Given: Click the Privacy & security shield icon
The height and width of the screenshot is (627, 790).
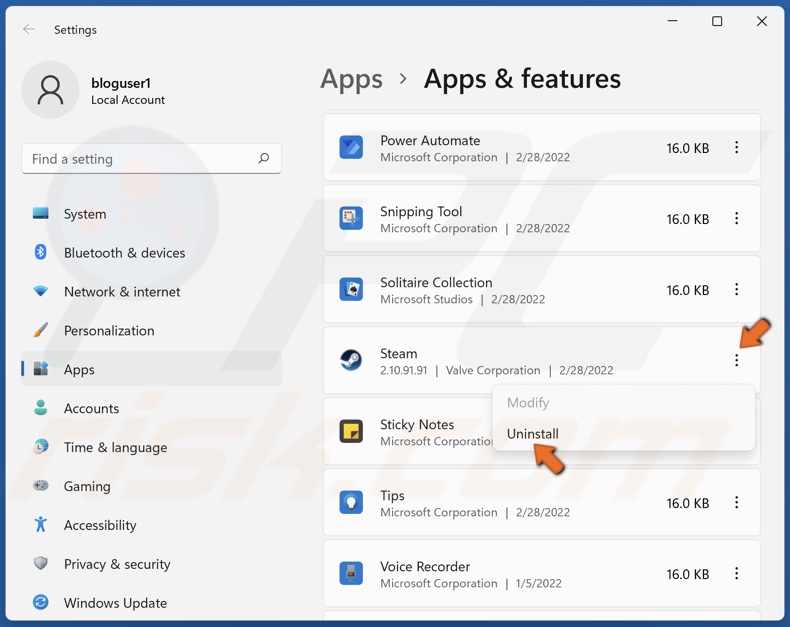Looking at the screenshot, I should coord(40,563).
